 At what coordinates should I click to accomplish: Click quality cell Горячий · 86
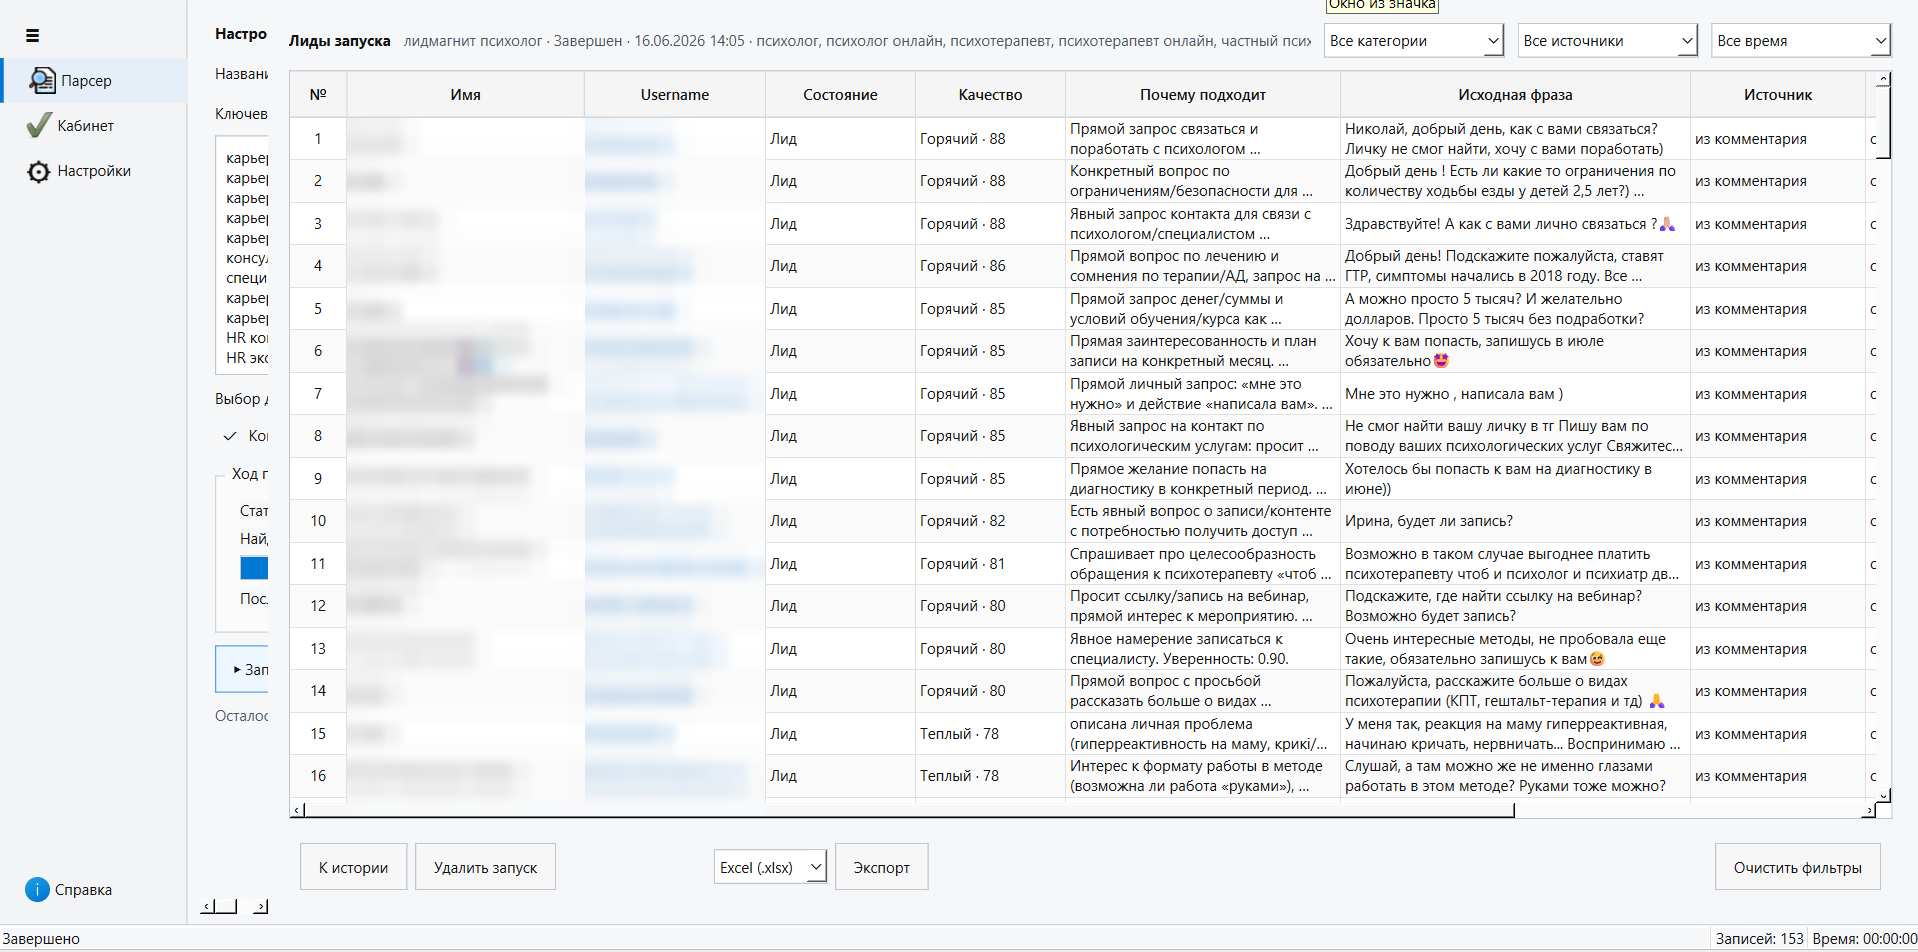[990, 265]
